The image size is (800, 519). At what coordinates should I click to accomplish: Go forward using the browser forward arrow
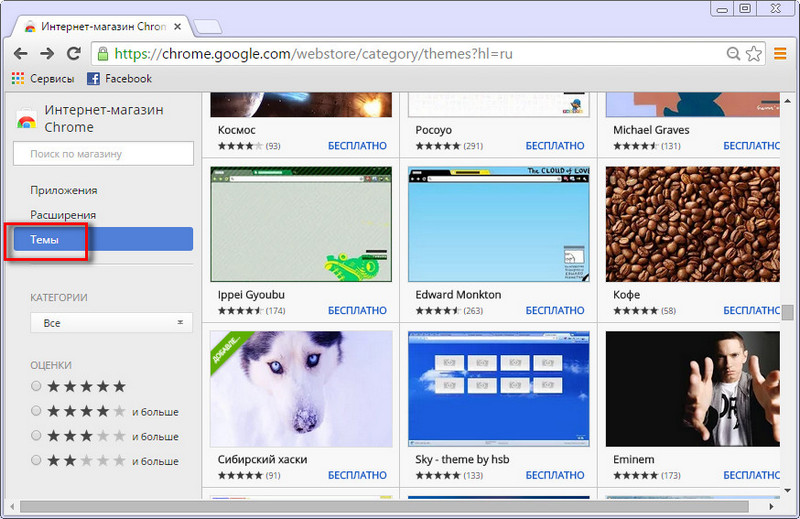tap(47, 53)
